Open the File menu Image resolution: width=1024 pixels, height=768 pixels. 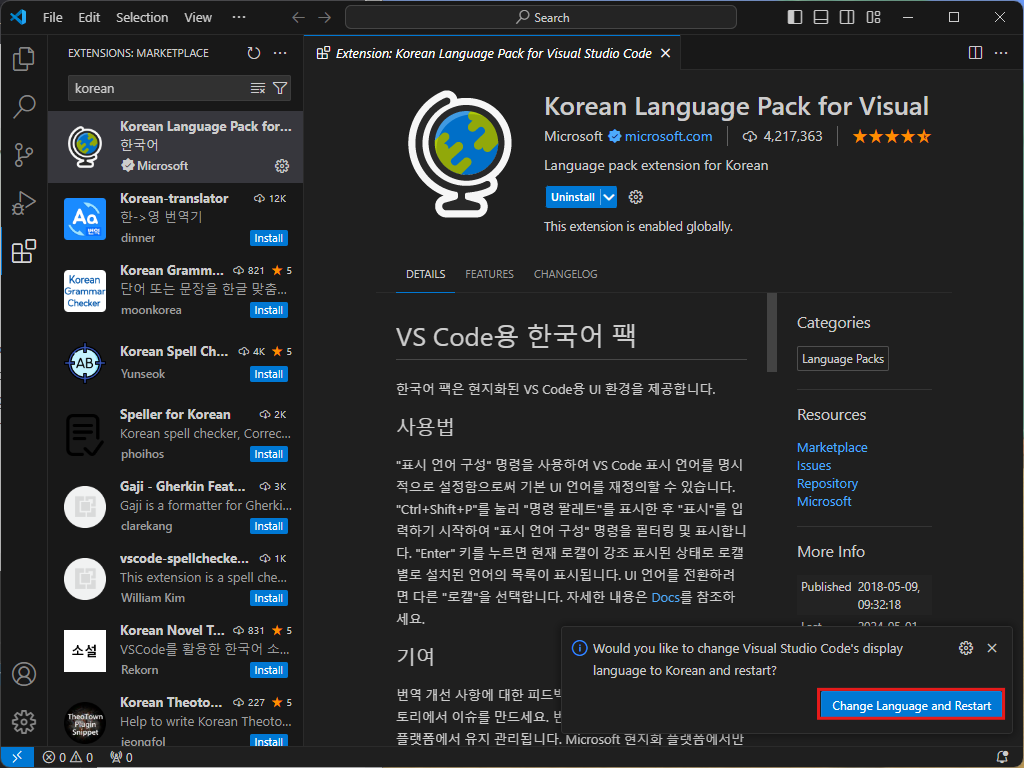[x=52, y=18]
